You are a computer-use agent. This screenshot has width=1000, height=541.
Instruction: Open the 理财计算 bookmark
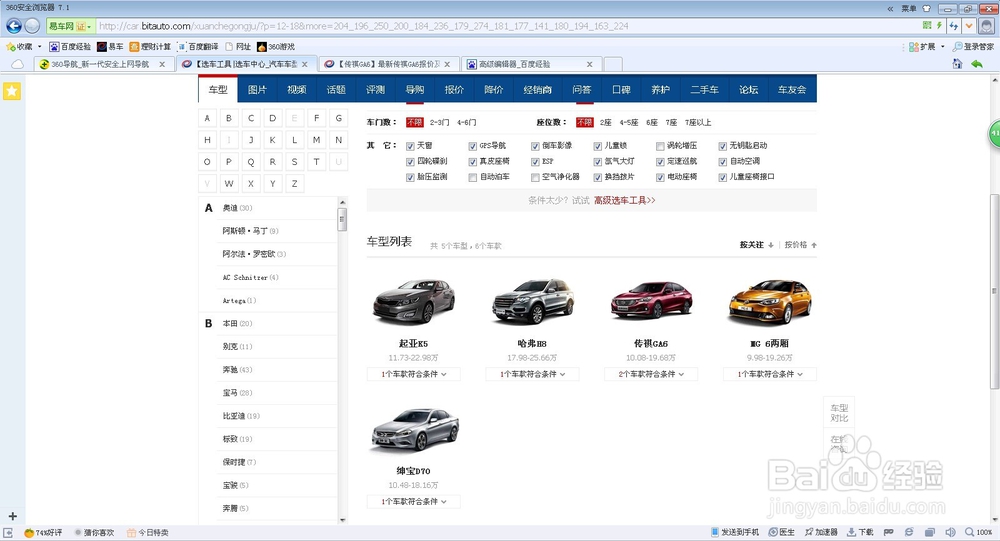[150, 47]
